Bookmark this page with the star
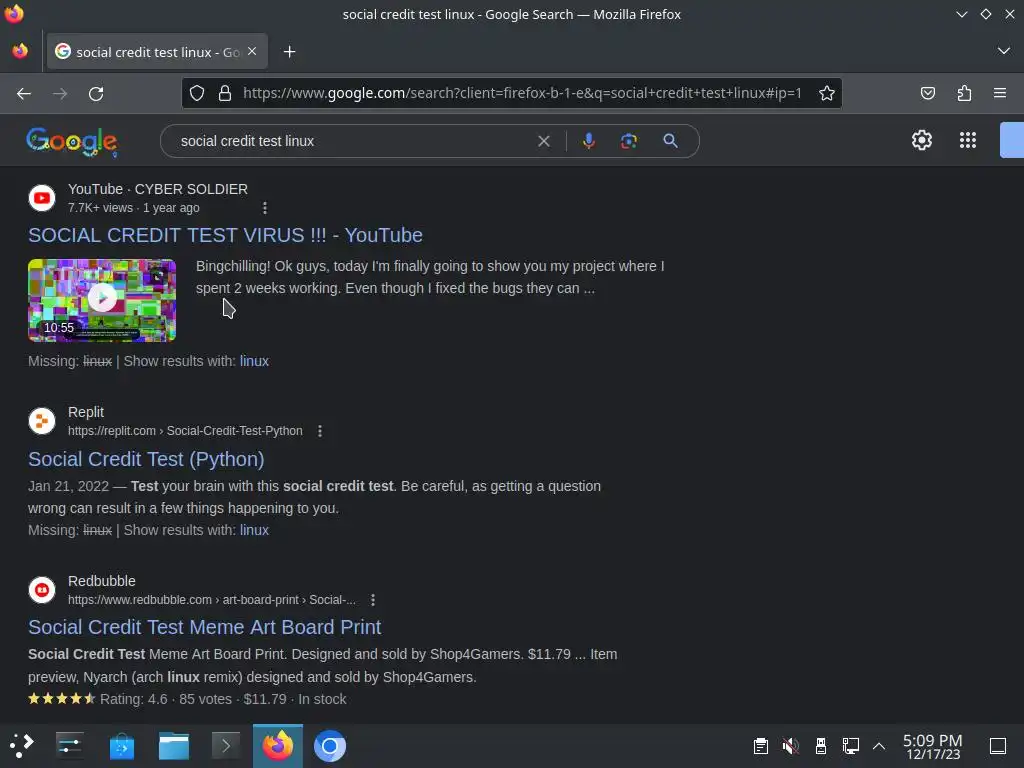The height and width of the screenshot is (768, 1024). click(x=827, y=93)
